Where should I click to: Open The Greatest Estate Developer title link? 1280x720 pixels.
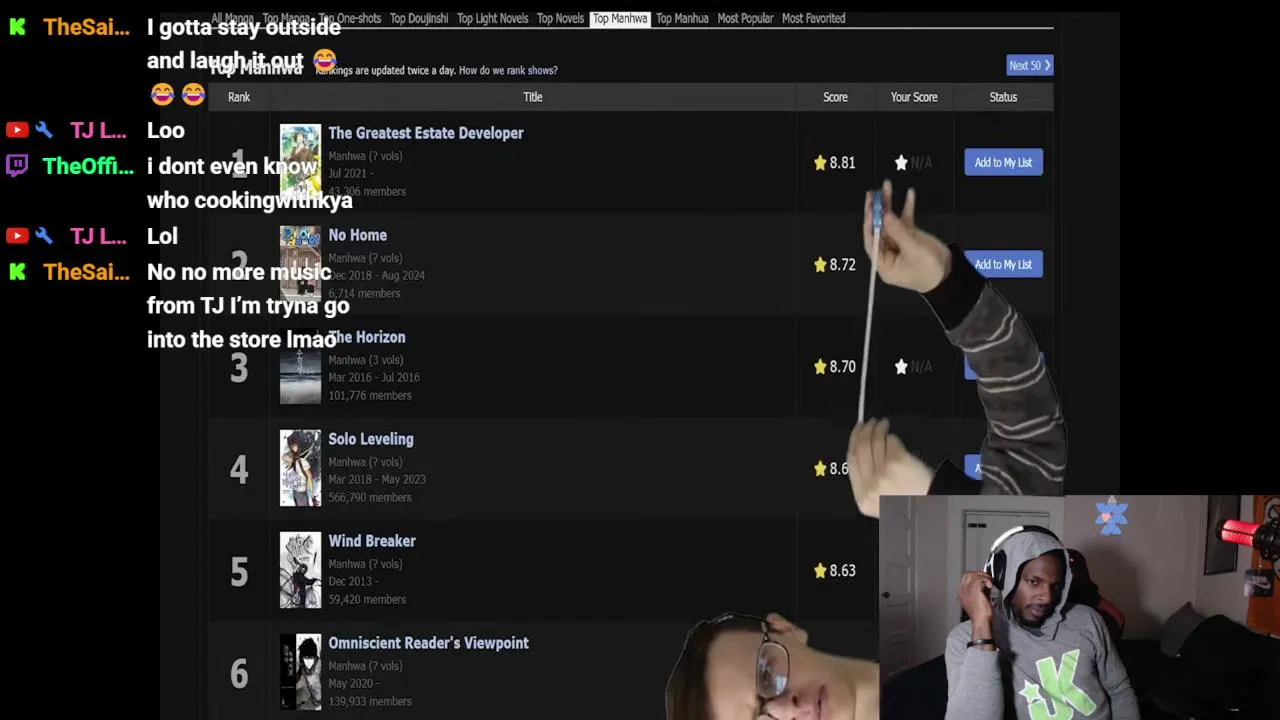(x=426, y=133)
